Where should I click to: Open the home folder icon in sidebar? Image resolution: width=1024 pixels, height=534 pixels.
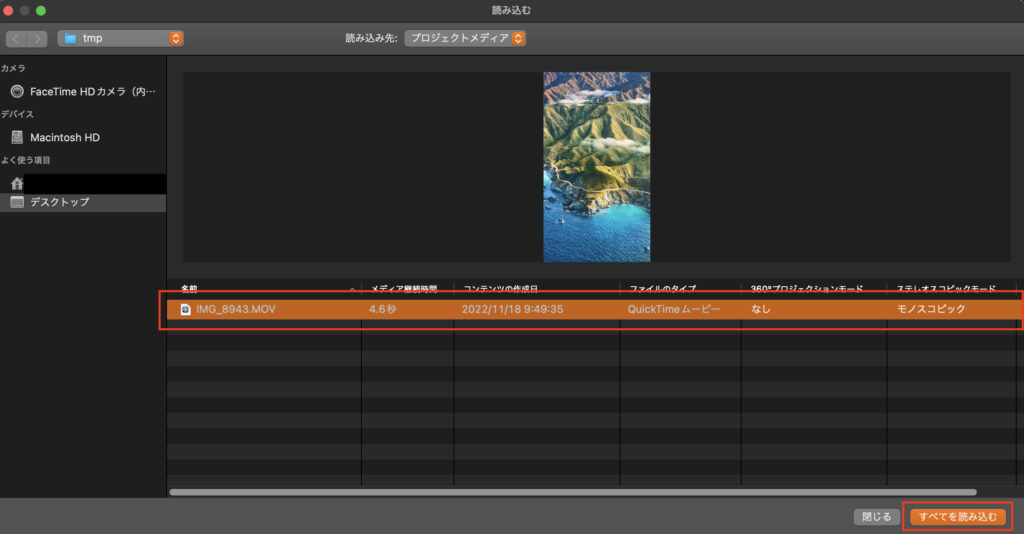pyautogui.click(x=17, y=183)
